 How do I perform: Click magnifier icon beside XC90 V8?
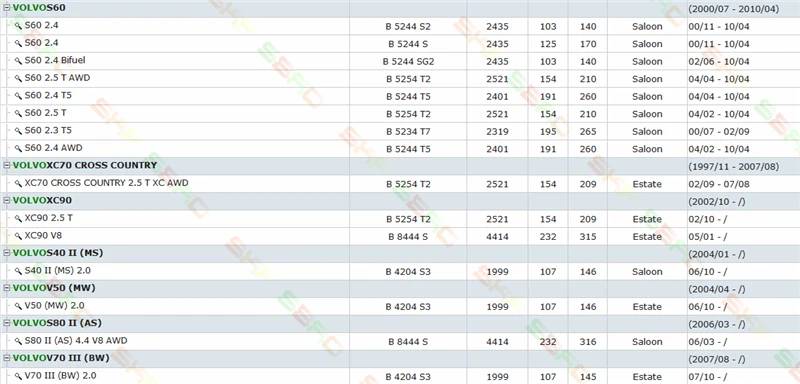(18, 236)
